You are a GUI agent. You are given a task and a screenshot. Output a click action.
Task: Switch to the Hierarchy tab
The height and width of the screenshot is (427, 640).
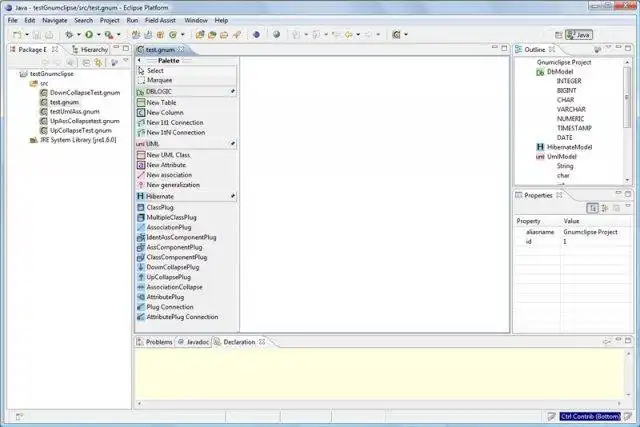(x=90, y=49)
